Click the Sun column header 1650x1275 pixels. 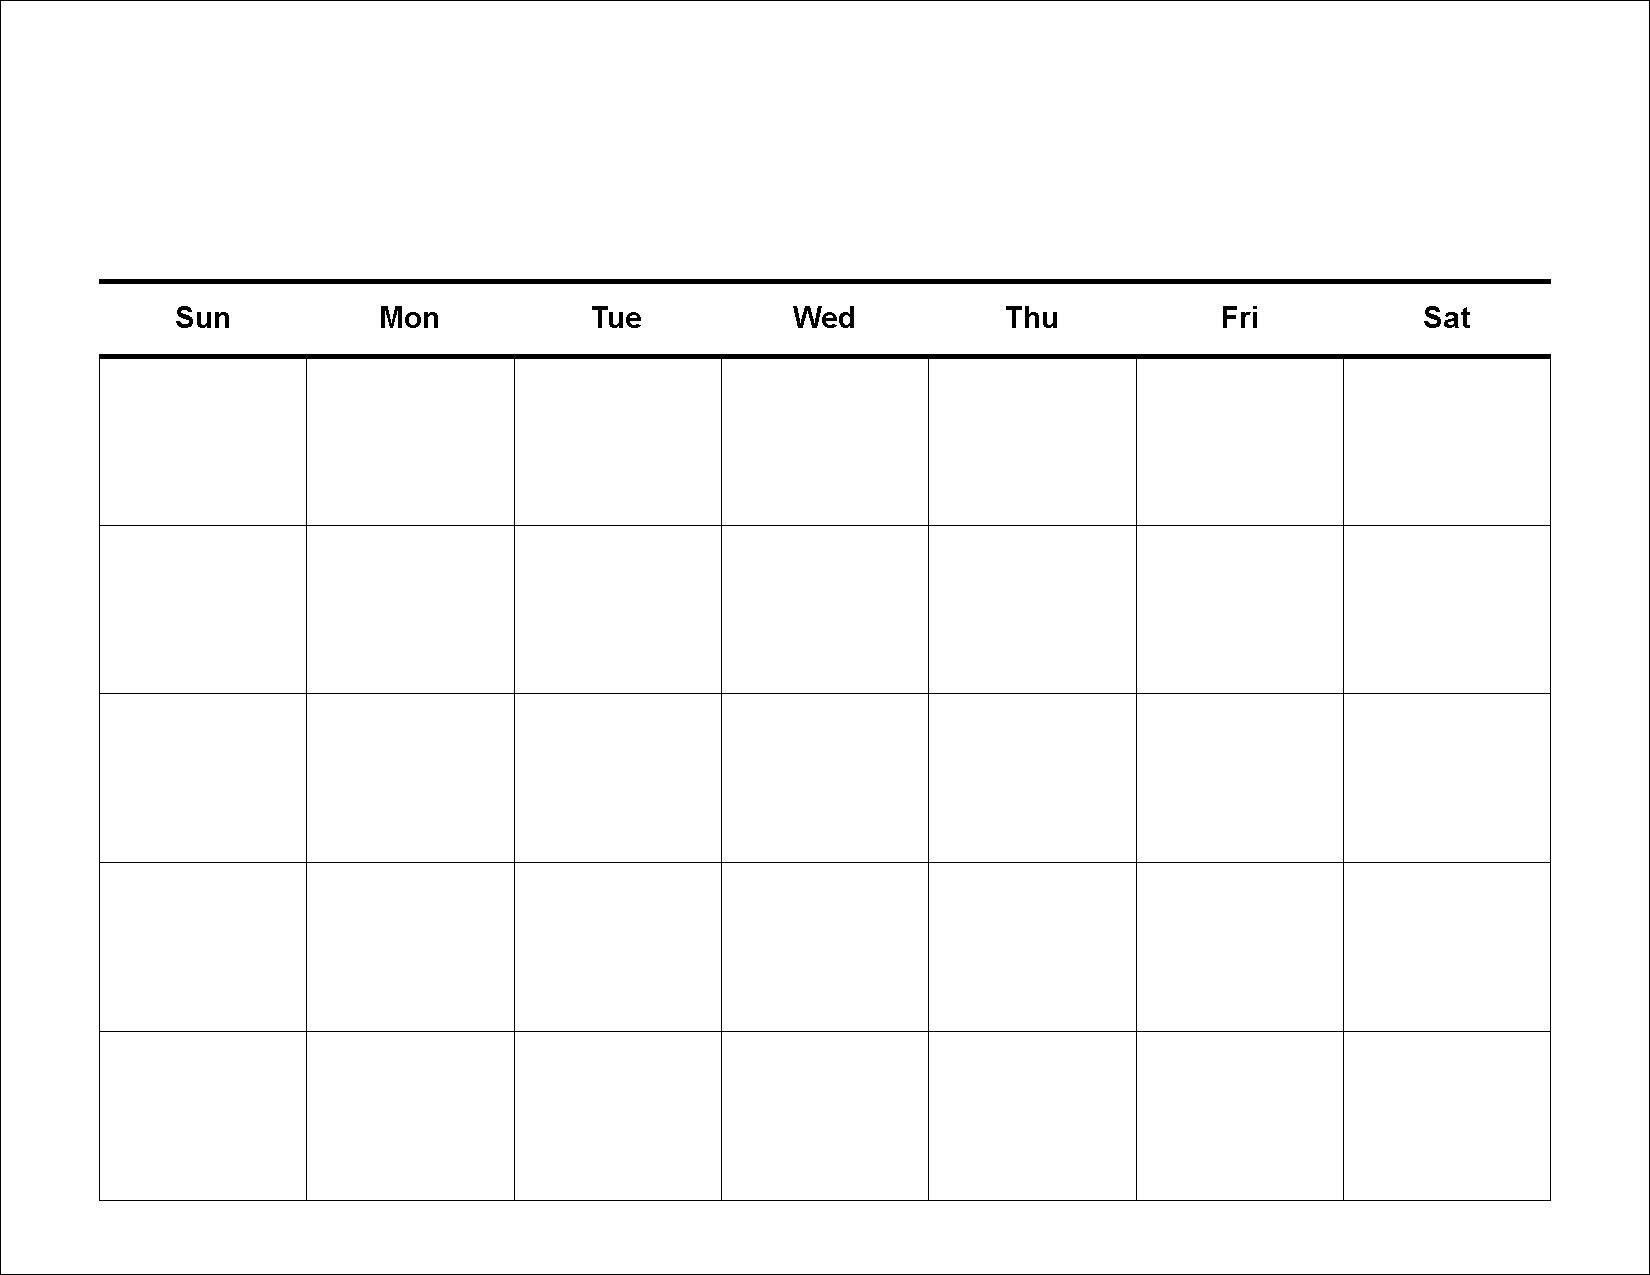[203, 318]
